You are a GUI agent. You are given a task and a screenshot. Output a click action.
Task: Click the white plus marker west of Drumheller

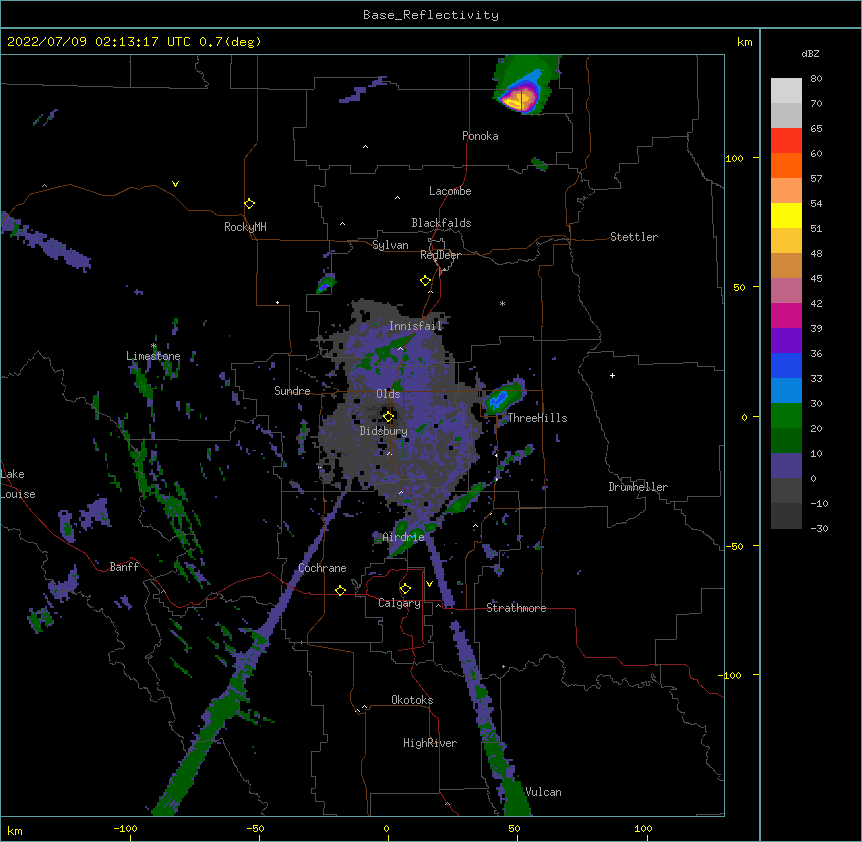click(612, 375)
